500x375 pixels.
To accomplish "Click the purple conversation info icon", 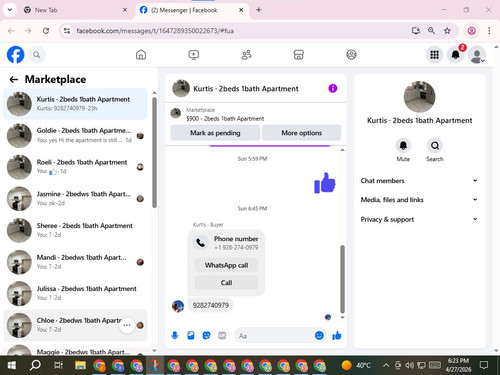I will click(x=333, y=88).
